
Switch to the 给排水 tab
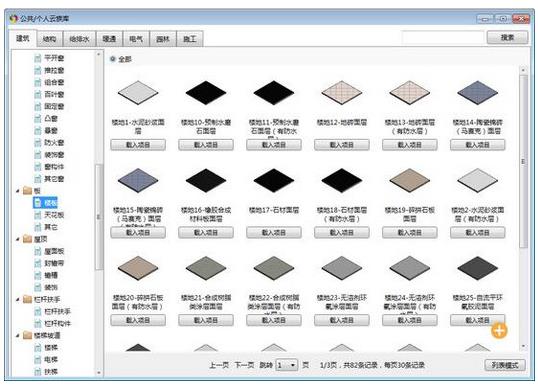(79, 39)
